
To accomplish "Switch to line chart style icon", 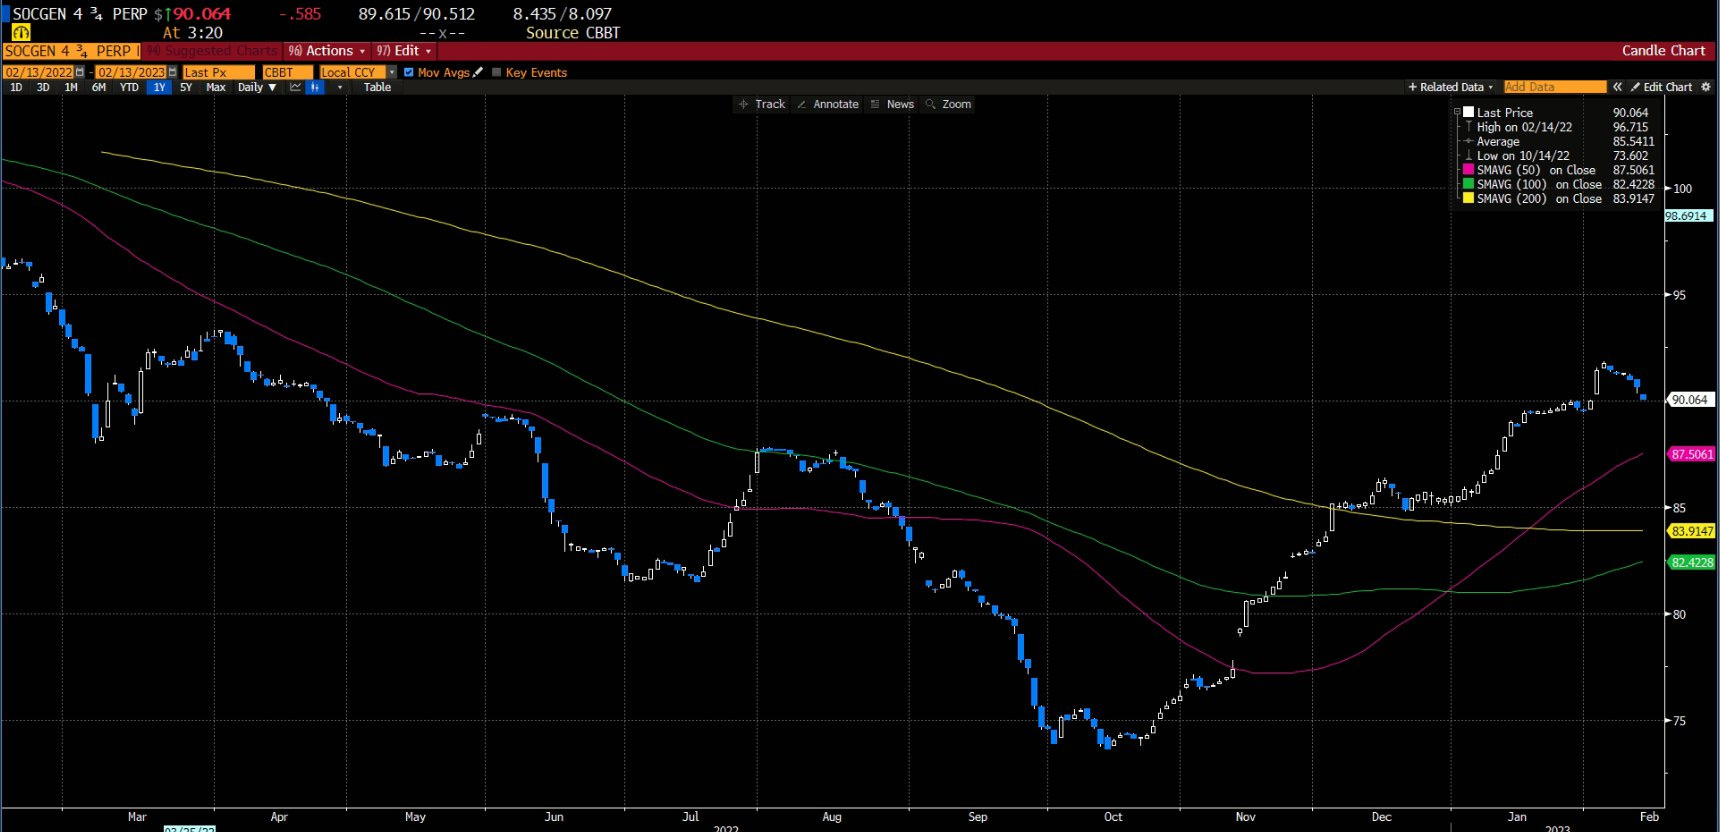I will pos(295,87).
